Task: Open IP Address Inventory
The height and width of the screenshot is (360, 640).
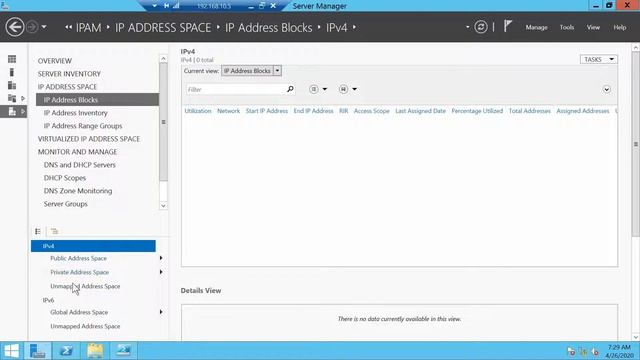Action: 76,113
